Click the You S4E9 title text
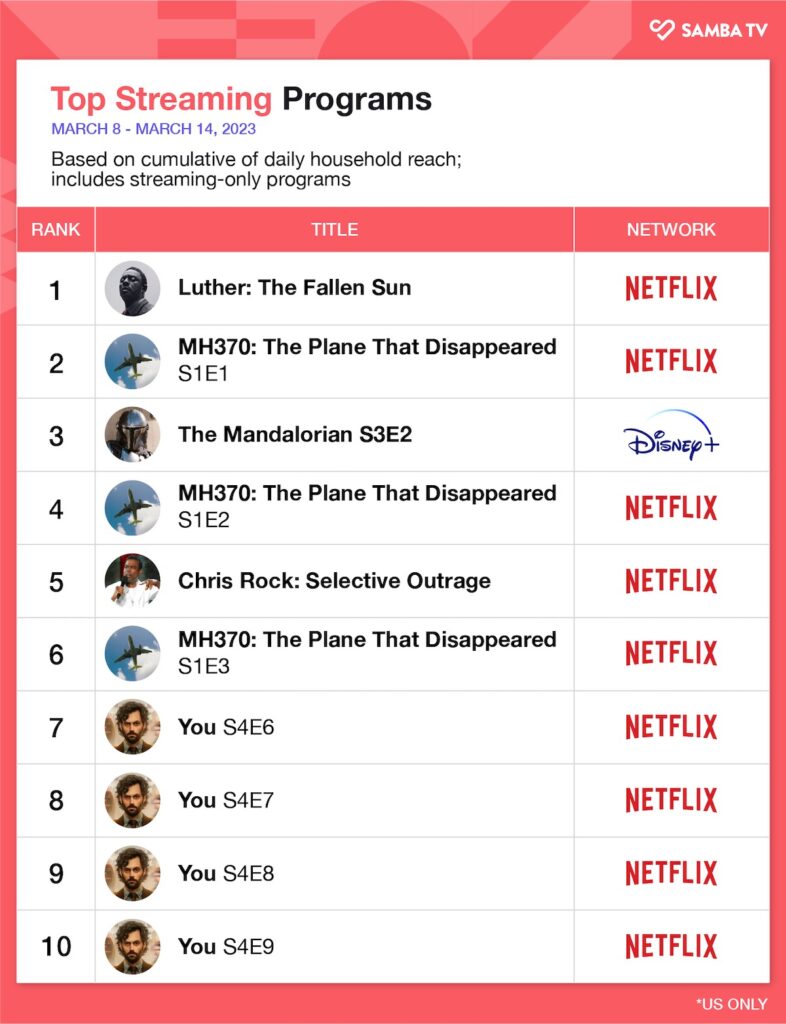This screenshot has width=786, height=1024. pyautogui.click(x=226, y=946)
